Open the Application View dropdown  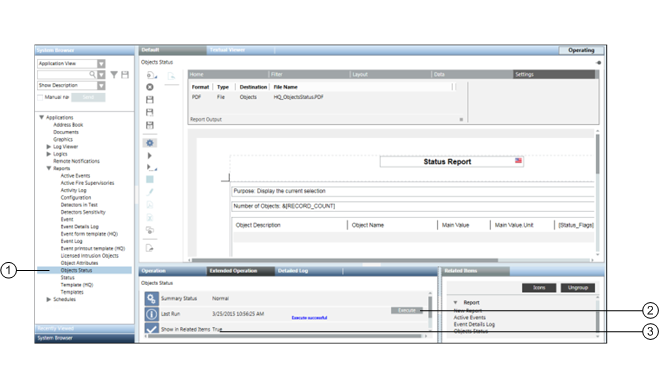pos(101,63)
